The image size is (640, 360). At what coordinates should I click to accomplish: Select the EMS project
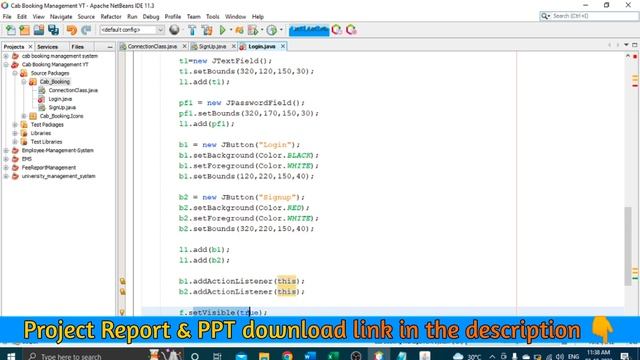coord(27,159)
